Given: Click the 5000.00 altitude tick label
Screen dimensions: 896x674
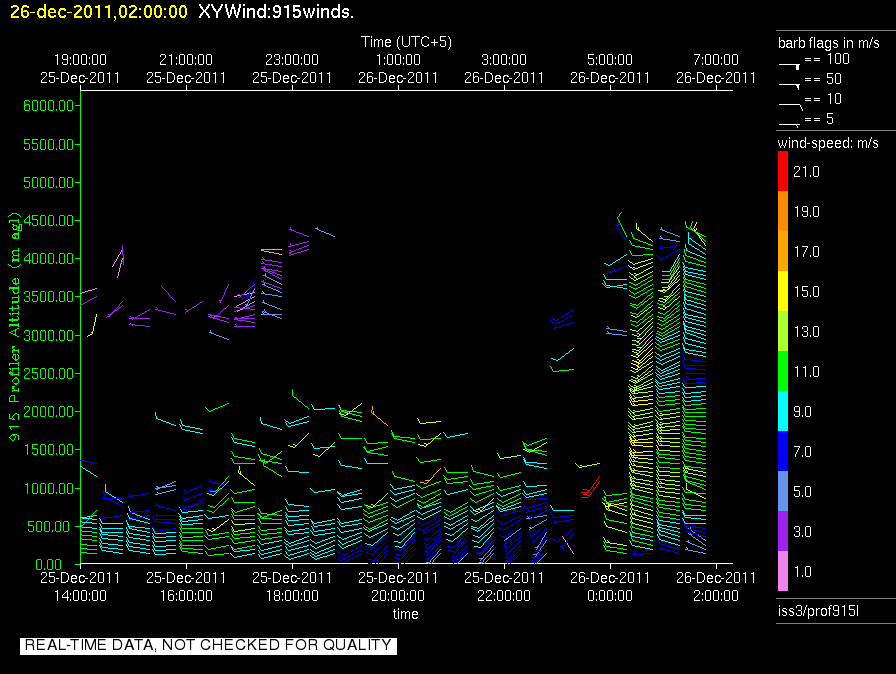Looking at the screenshot, I should tap(49, 183).
